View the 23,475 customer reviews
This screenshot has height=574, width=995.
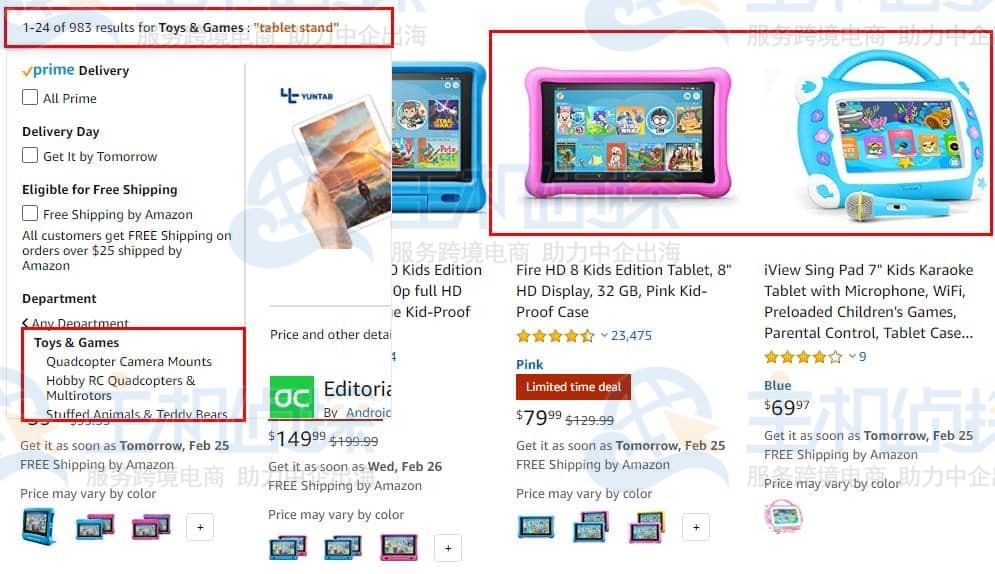click(631, 336)
